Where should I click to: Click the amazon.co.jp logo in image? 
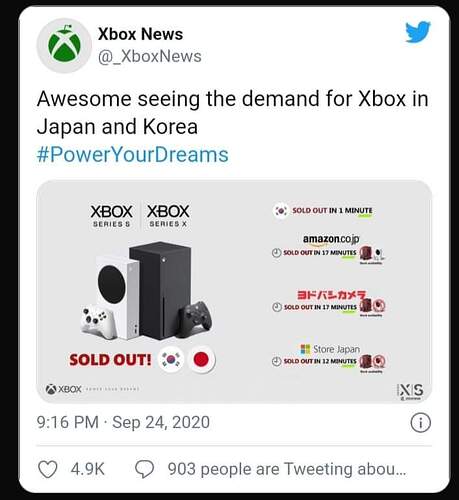pos(331,239)
